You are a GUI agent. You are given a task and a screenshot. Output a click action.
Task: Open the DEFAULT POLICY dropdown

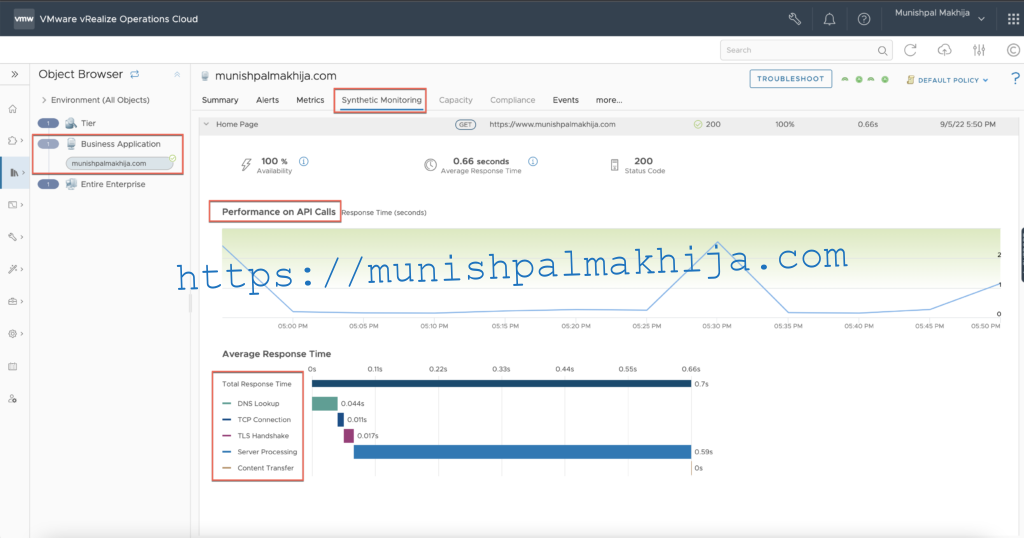[948, 80]
